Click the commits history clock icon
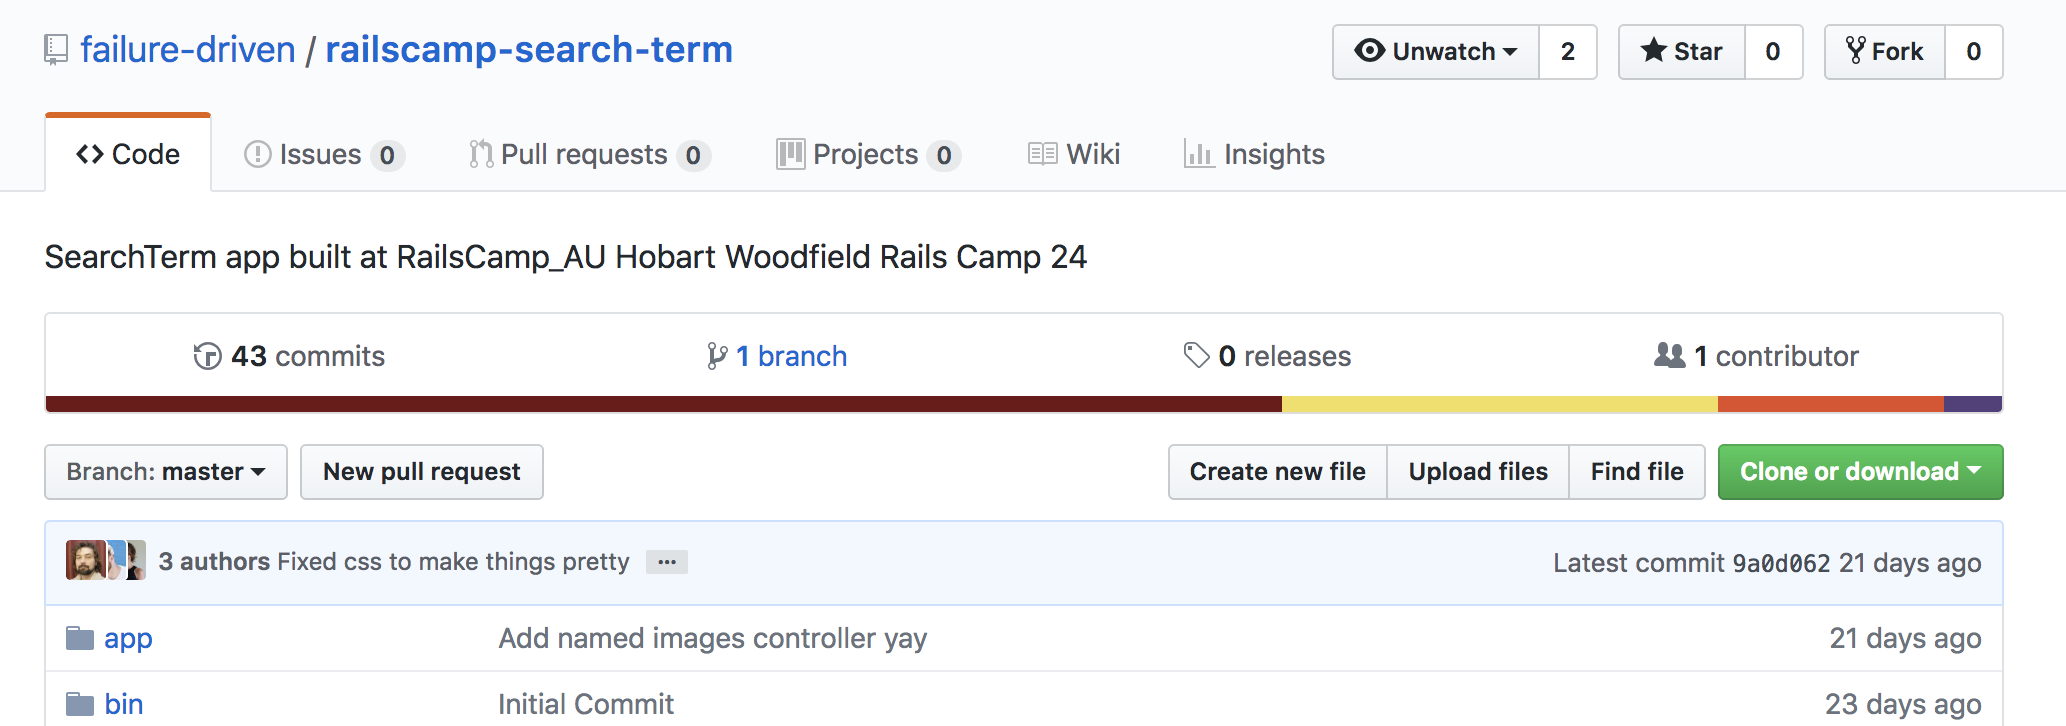The height and width of the screenshot is (726, 2066). coord(207,356)
